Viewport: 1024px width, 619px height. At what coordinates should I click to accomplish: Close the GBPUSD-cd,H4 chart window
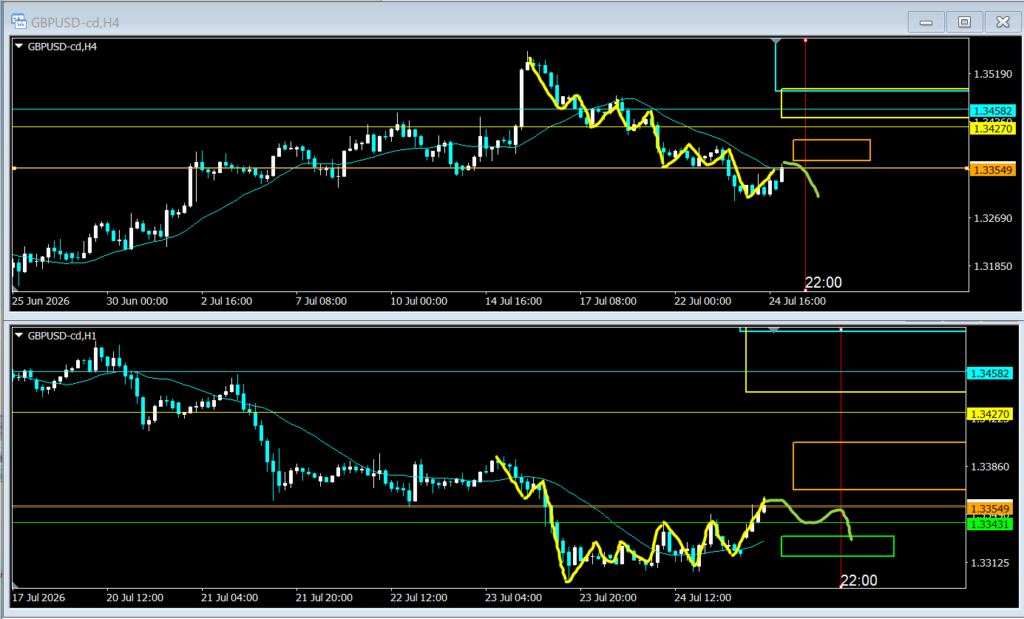(1003, 22)
